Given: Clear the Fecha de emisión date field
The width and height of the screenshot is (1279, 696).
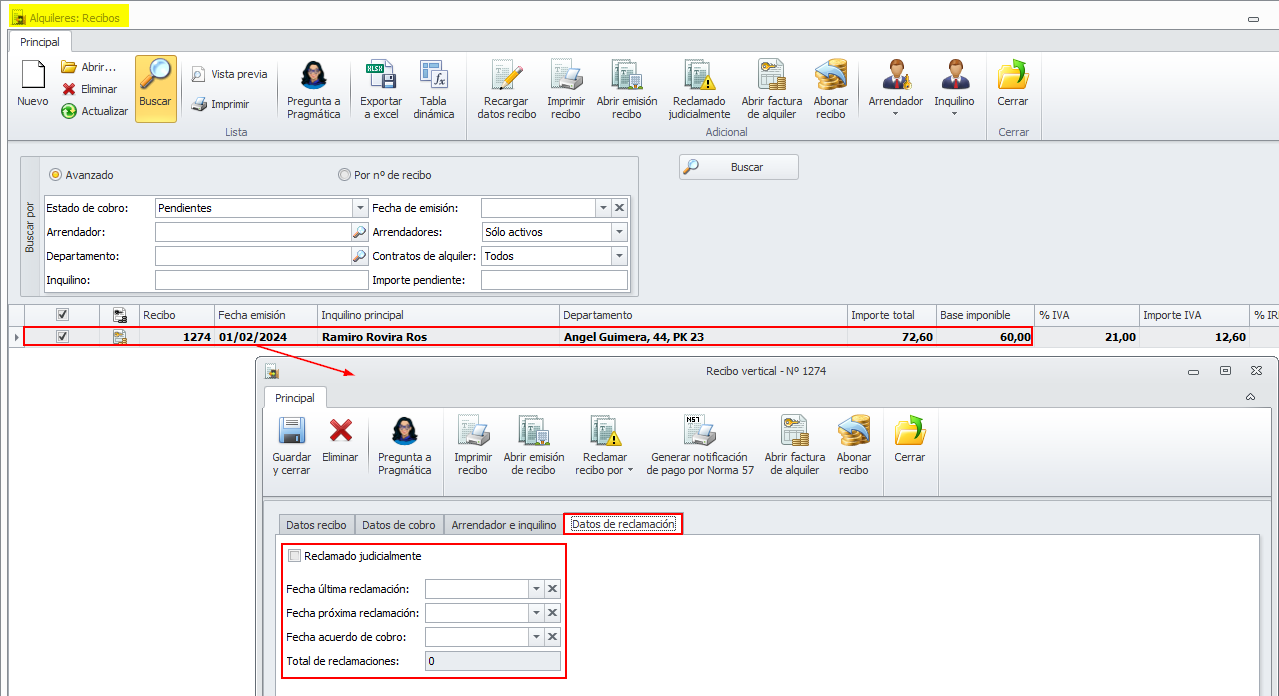Looking at the screenshot, I should point(620,208).
